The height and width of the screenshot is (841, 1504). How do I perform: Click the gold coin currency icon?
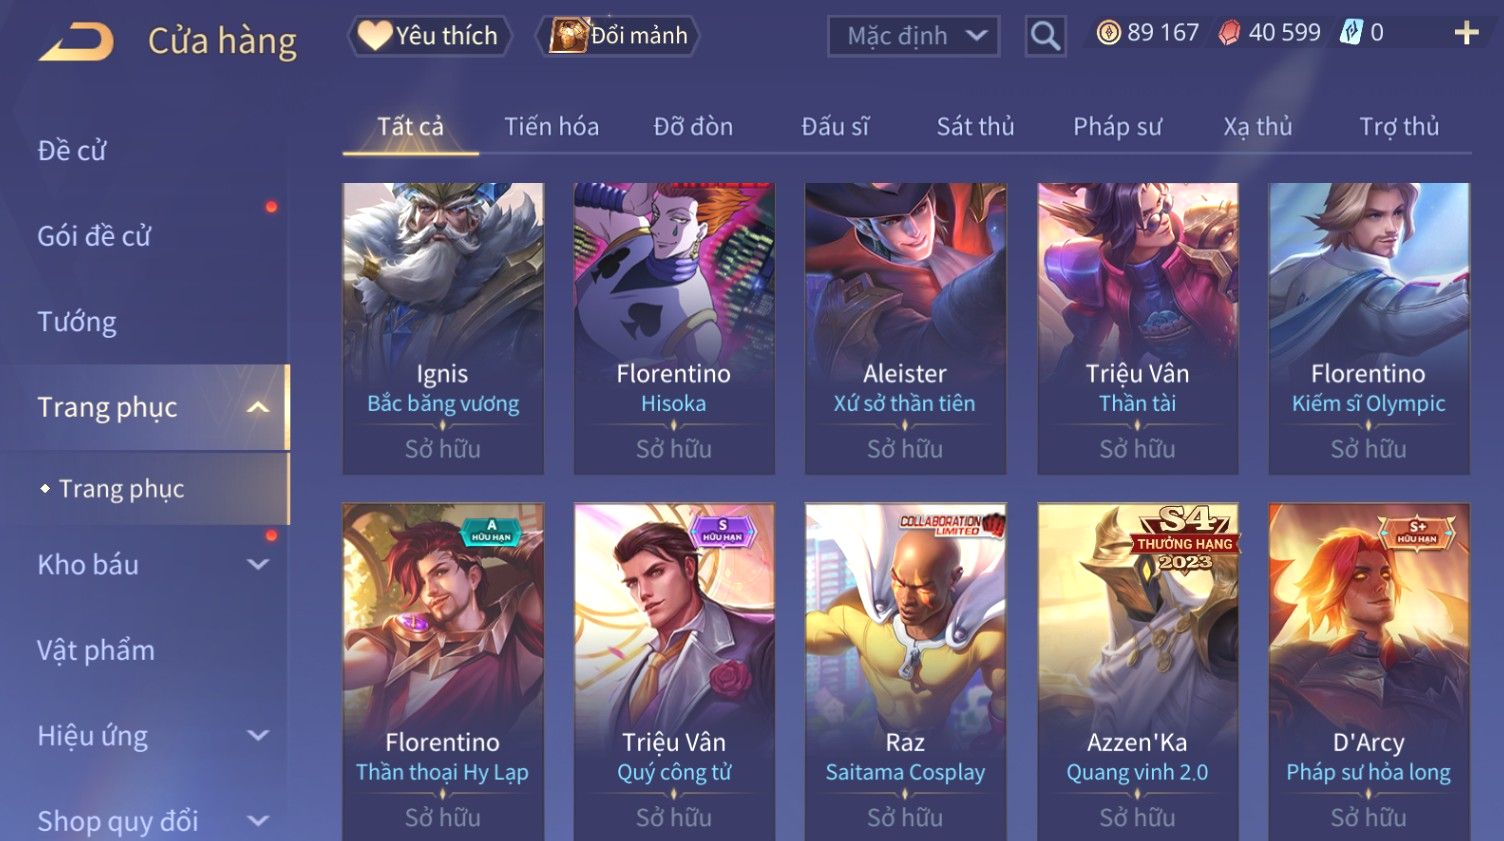[1108, 33]
